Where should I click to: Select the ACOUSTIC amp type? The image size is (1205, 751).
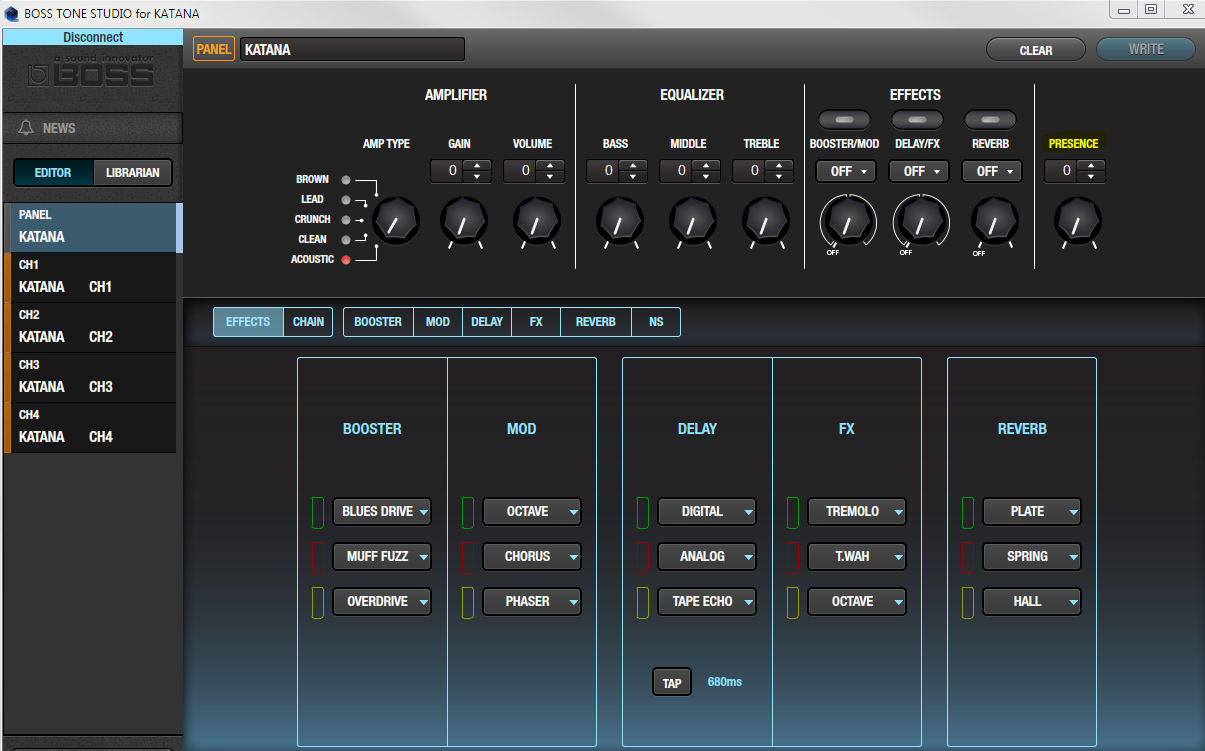point(346,260)
